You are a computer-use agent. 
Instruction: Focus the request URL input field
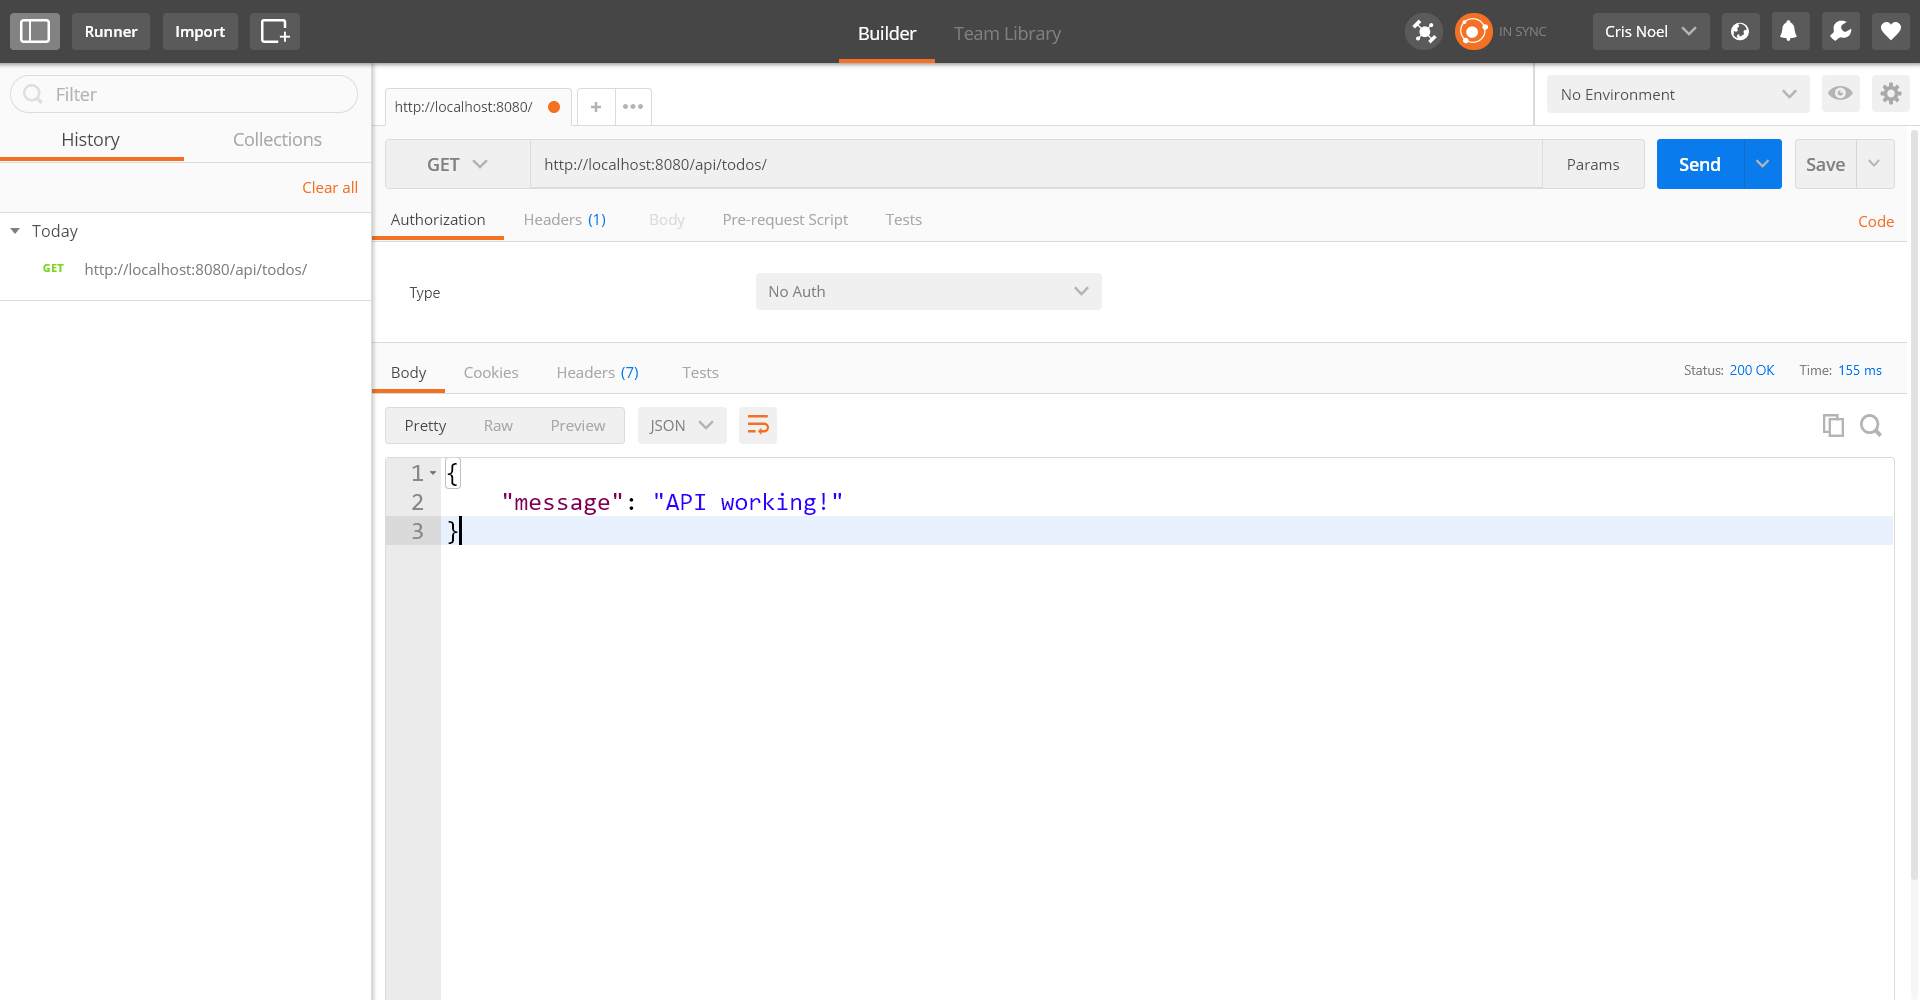(x=1036, y=164)
